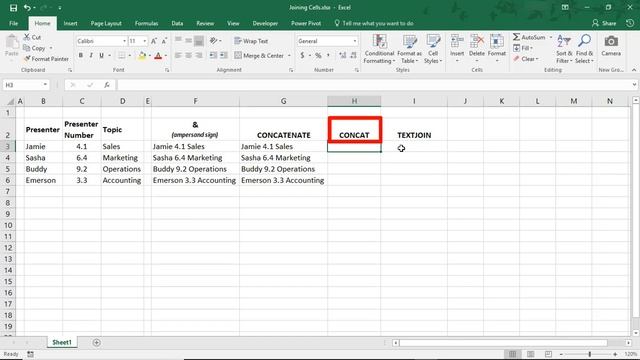Click the Copy icon
This screenshot has height=360, width=640.
[27, 48]
